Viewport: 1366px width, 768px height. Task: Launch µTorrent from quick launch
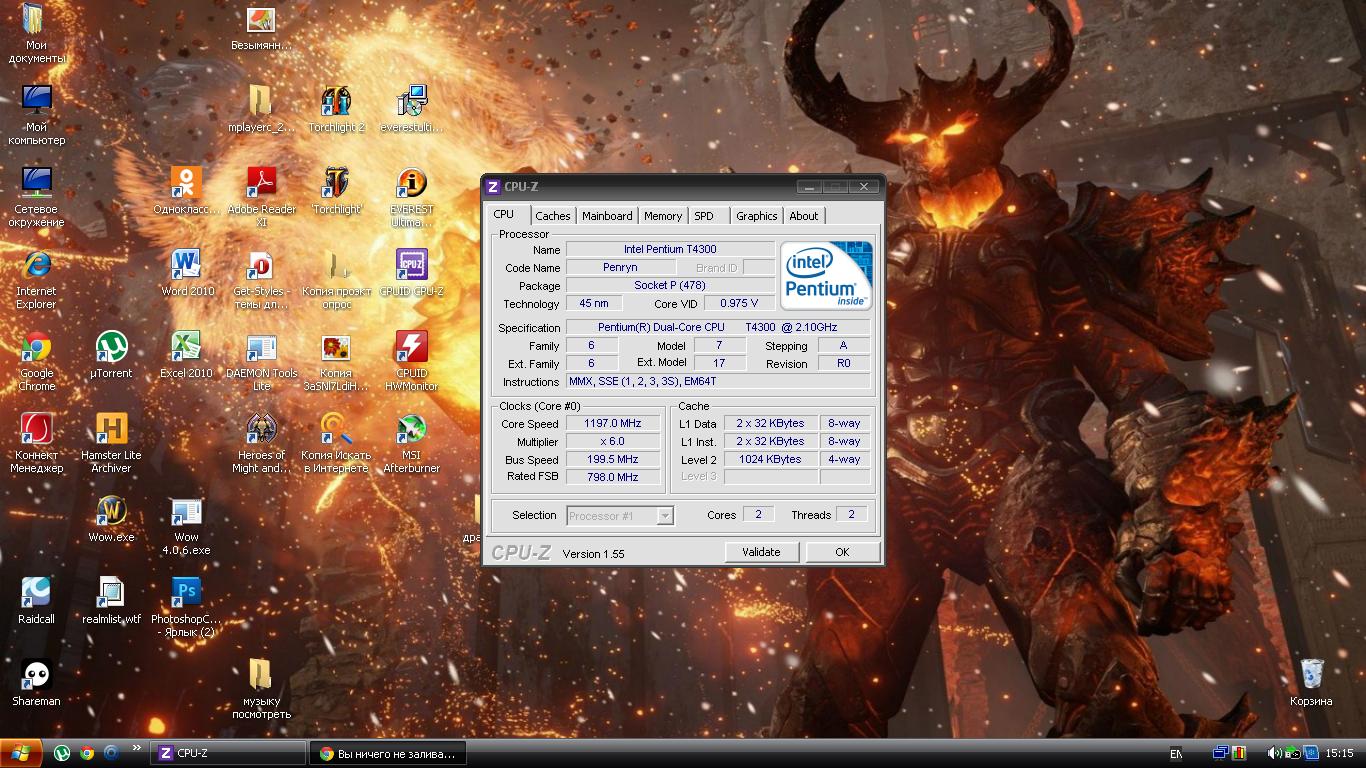click(62, 753)
